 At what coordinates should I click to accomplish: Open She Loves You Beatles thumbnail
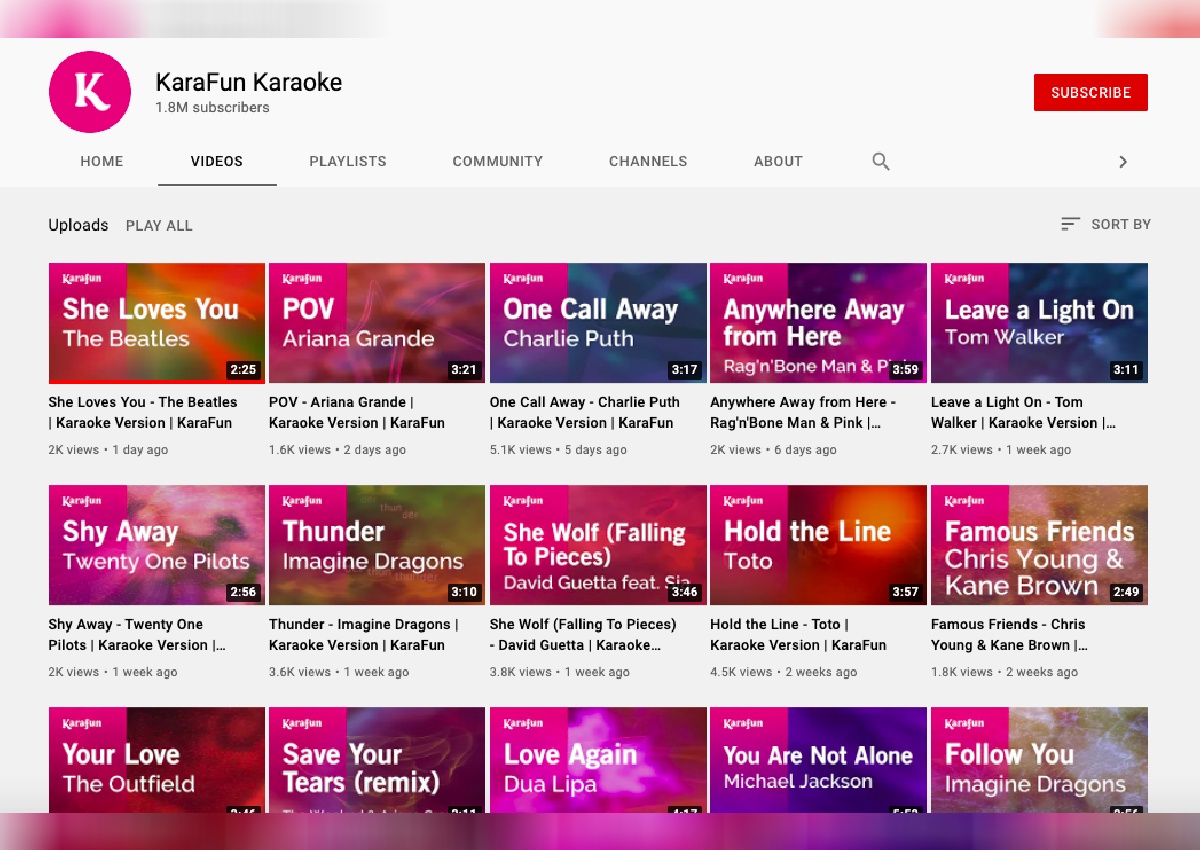[x=157, y=323]
